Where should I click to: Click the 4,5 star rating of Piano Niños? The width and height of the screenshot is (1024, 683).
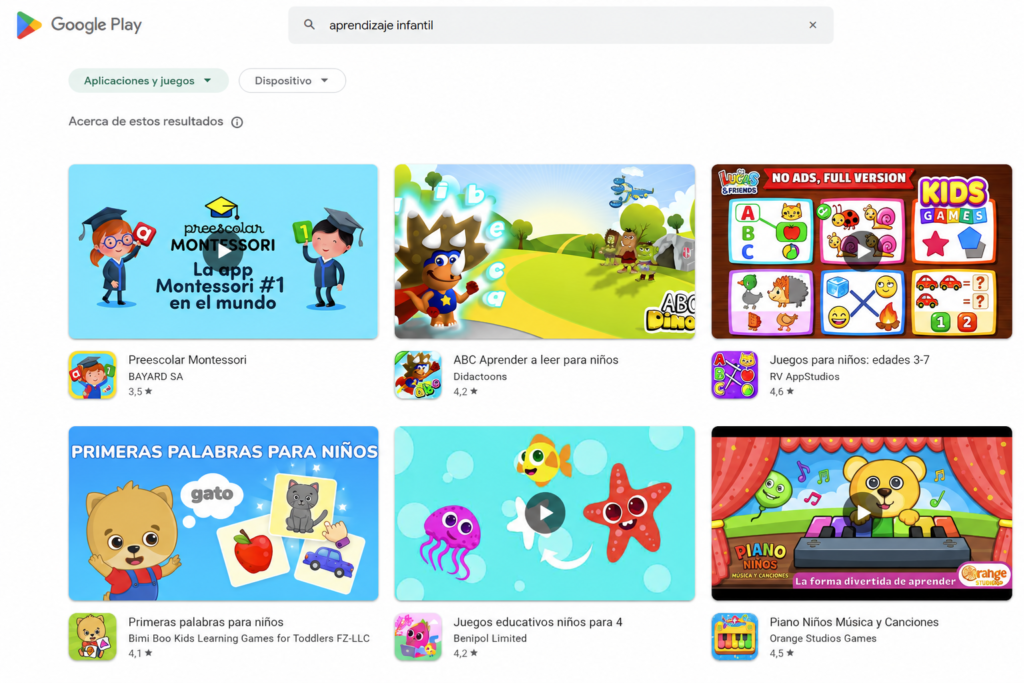782,653
